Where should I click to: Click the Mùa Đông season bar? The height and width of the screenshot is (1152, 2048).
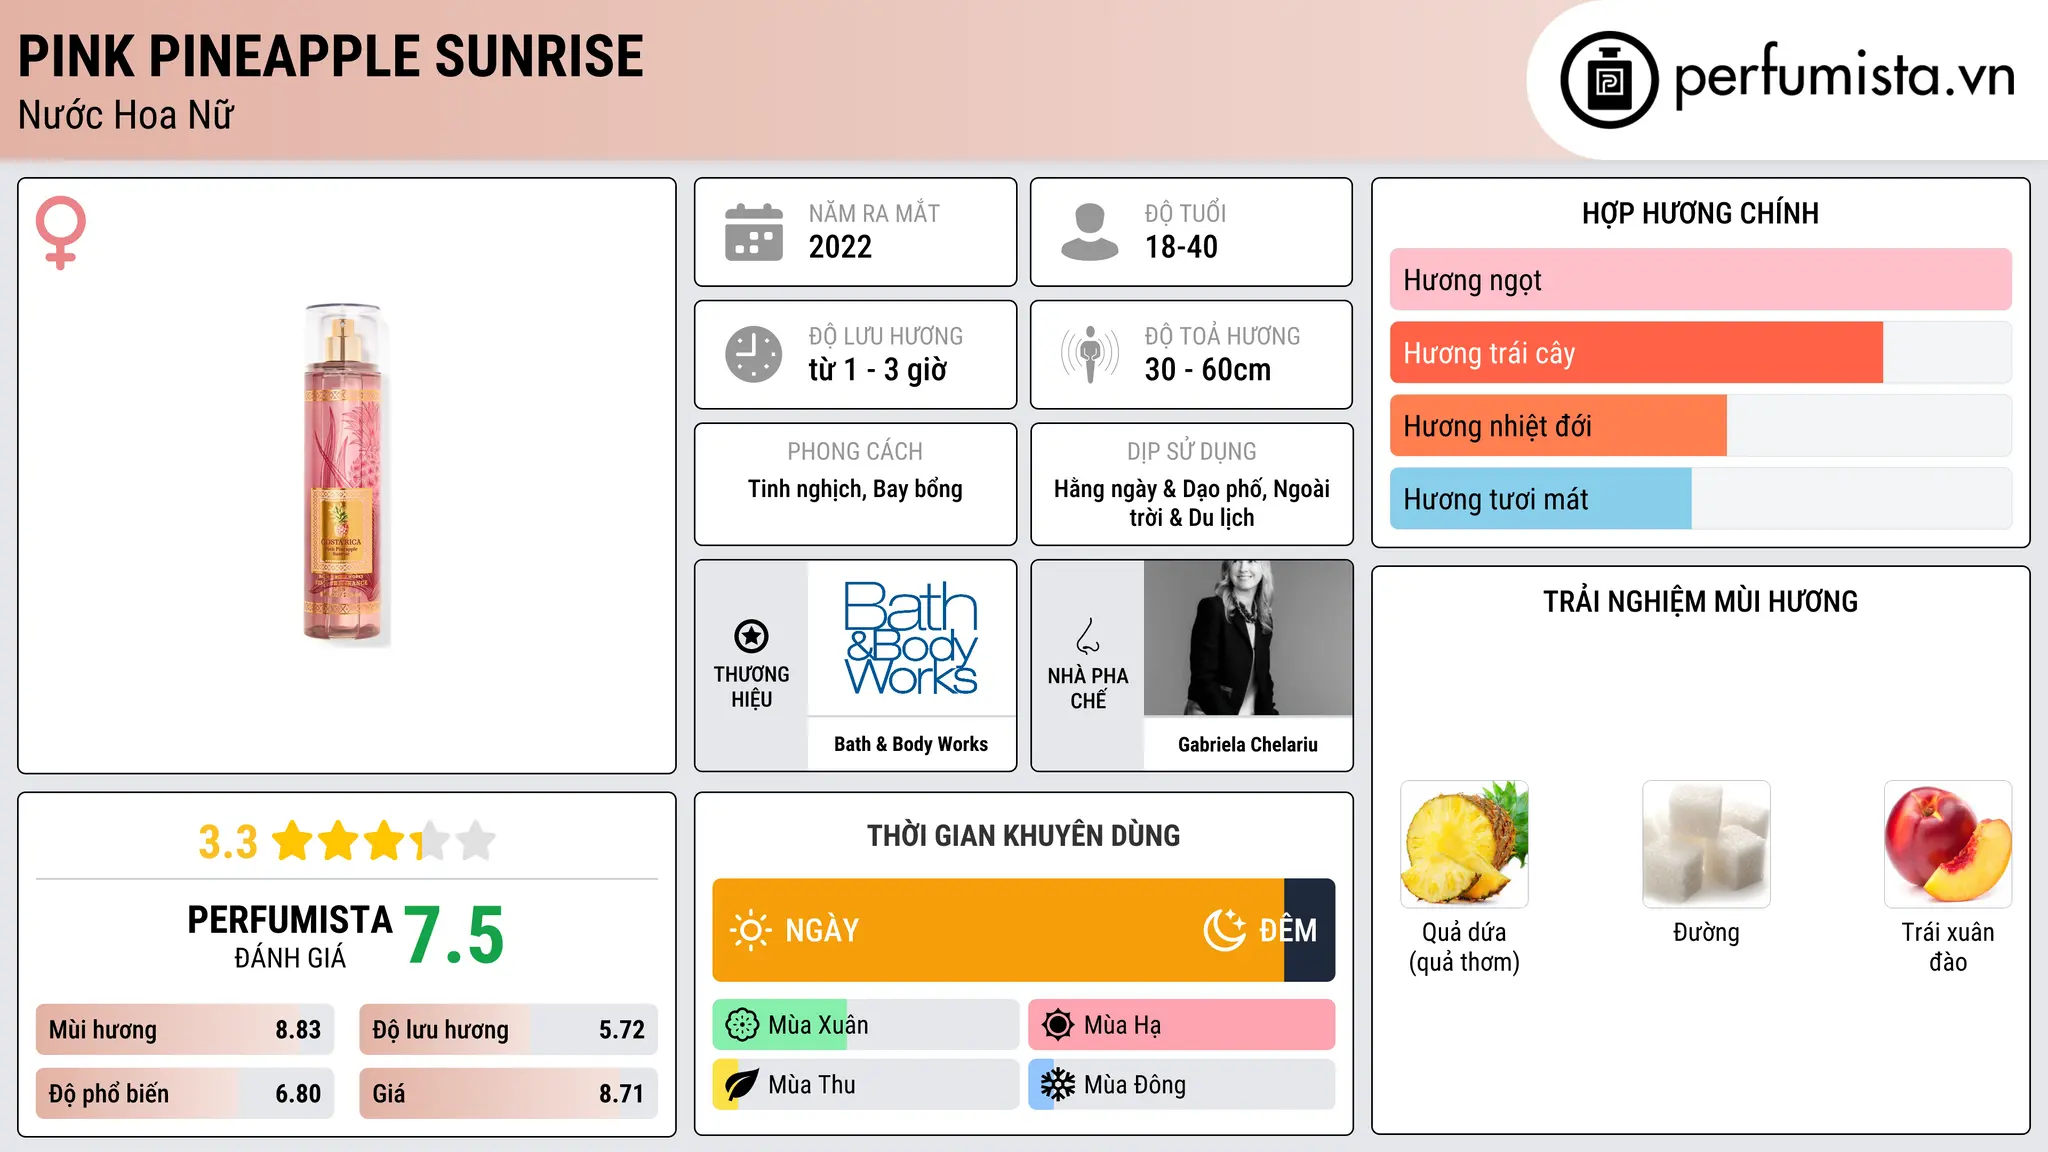1182,1085
